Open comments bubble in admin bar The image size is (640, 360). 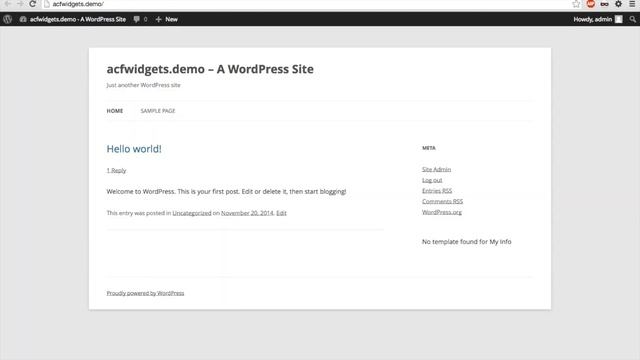tap(140, 19)
